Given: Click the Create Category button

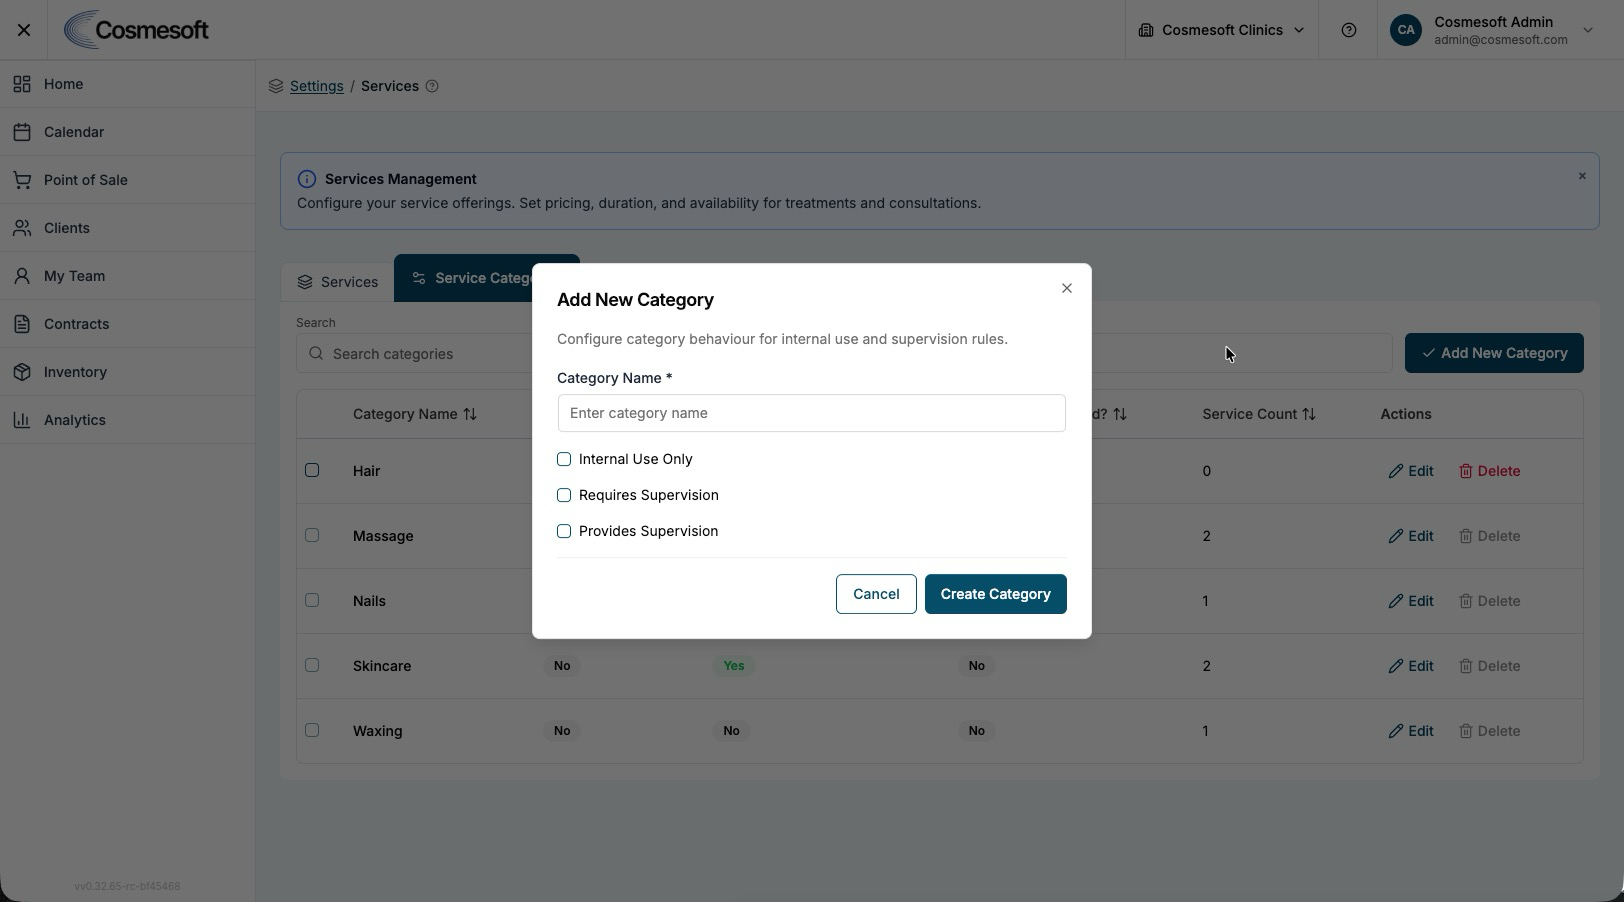Looking at the screenshot, I should point(995,594).
